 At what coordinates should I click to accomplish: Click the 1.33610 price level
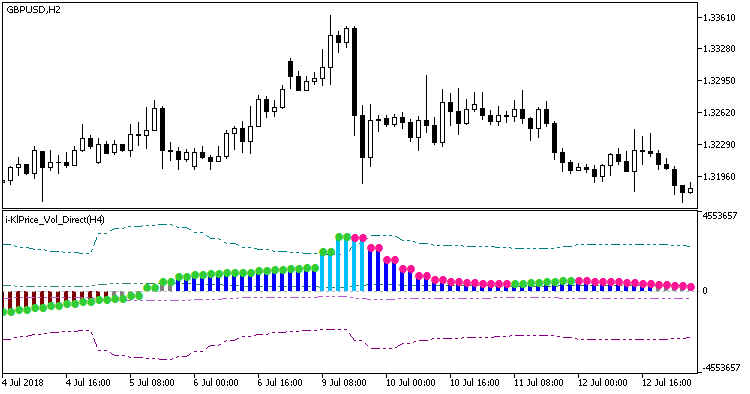pos(719,18)
